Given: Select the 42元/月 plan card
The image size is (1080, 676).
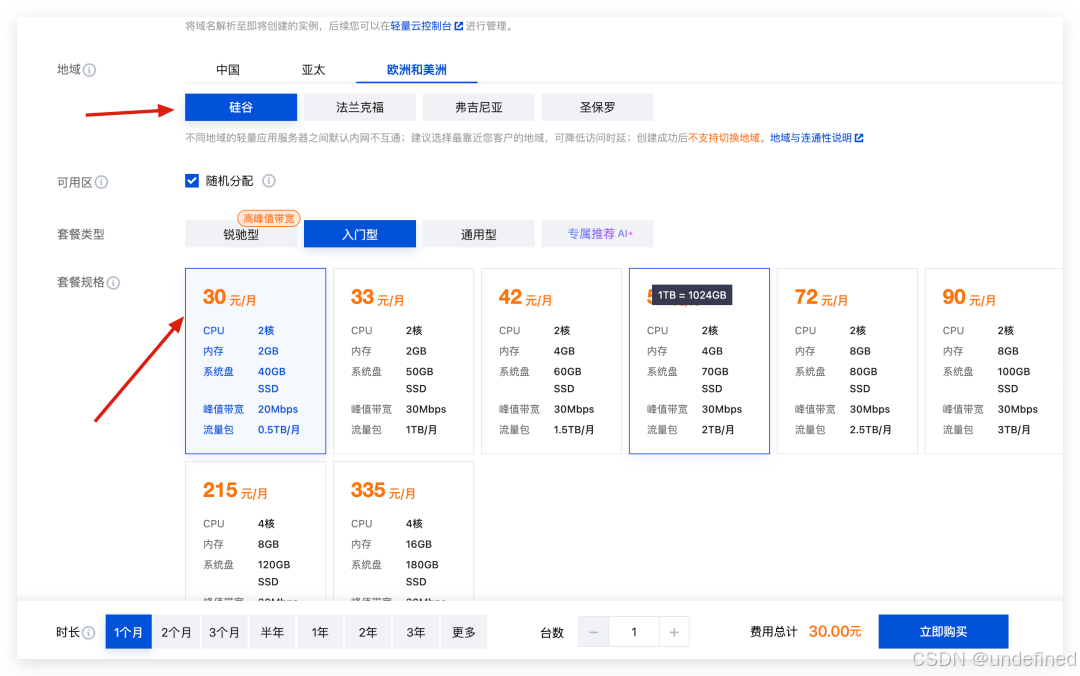Looking at the screenshot, I should pos(551,360).
